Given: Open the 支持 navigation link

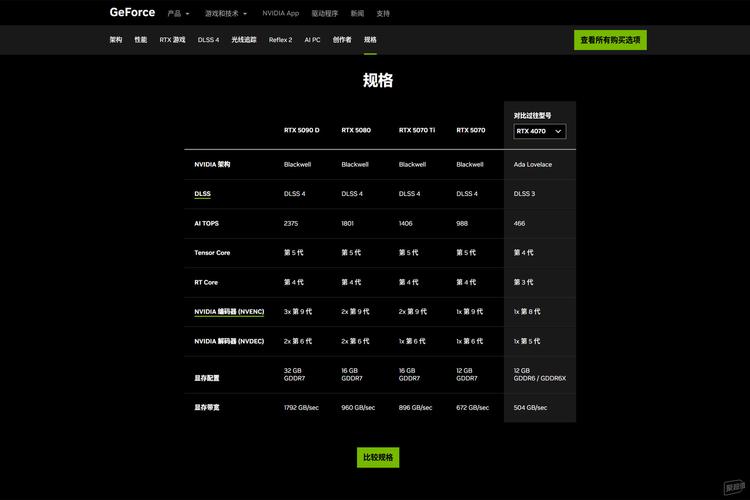Looking at the screenshot, I should (383, 14).
